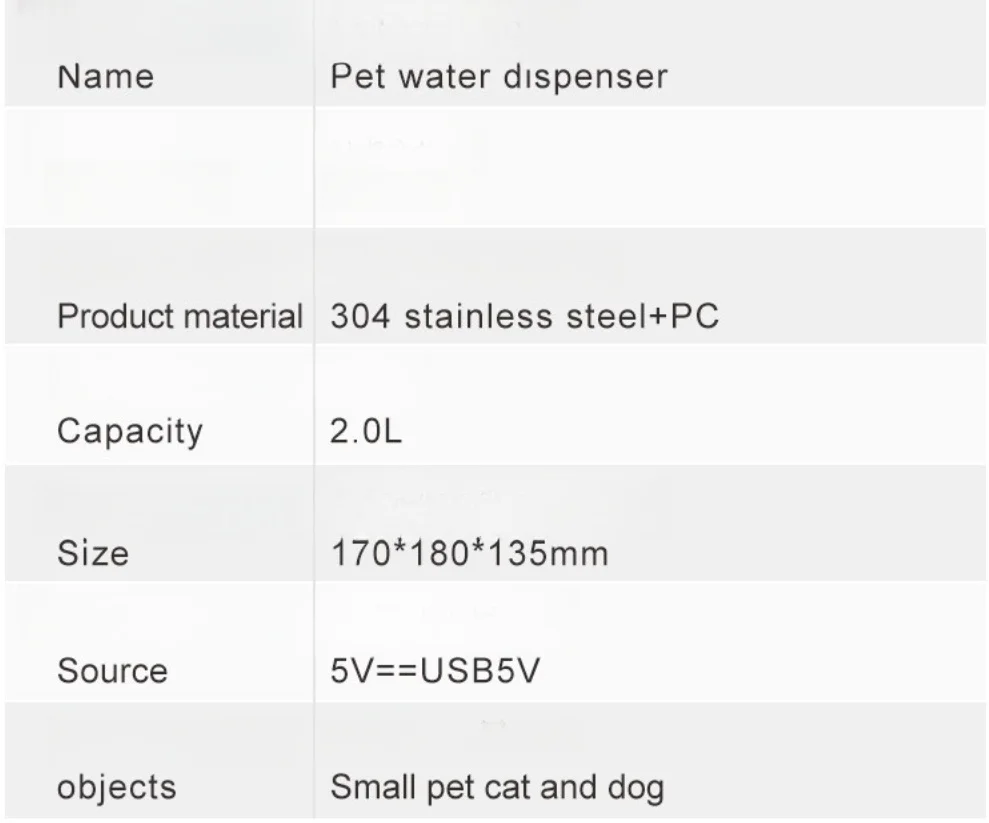Viewport: 989px width, 823px height.
Task: Click the 'Capacity' label
Action: click(129, 432)
